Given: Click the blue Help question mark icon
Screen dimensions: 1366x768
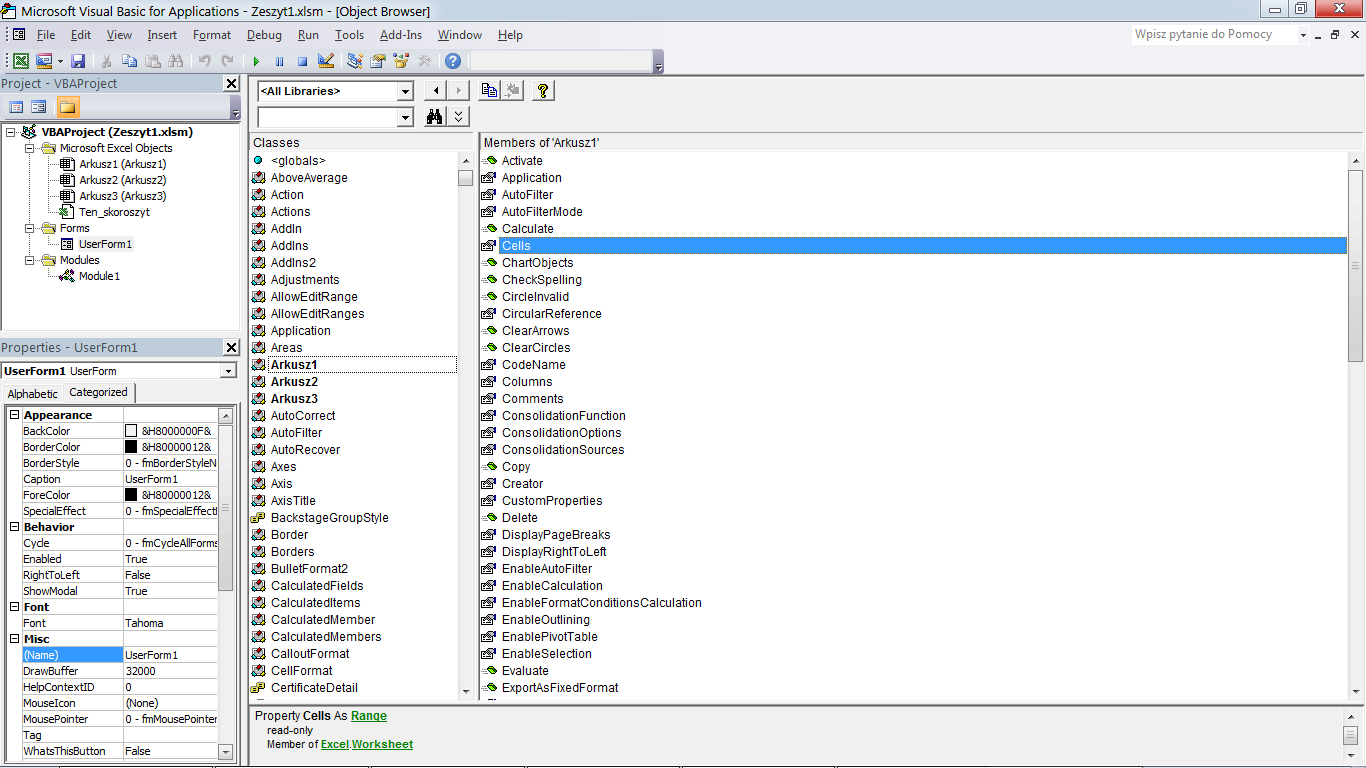Looking at the screenshot, I should point(453,61).
